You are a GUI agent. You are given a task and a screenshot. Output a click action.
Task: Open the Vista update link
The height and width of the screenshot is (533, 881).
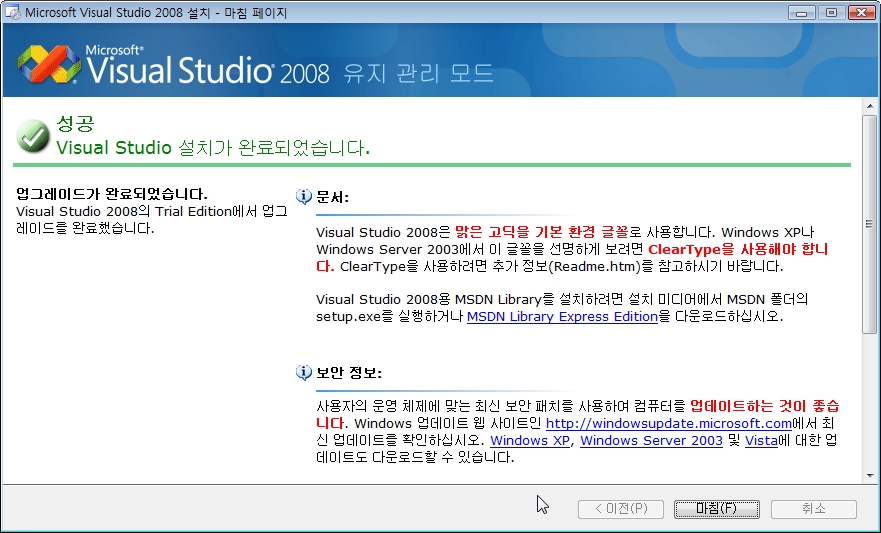click(761, 440)
